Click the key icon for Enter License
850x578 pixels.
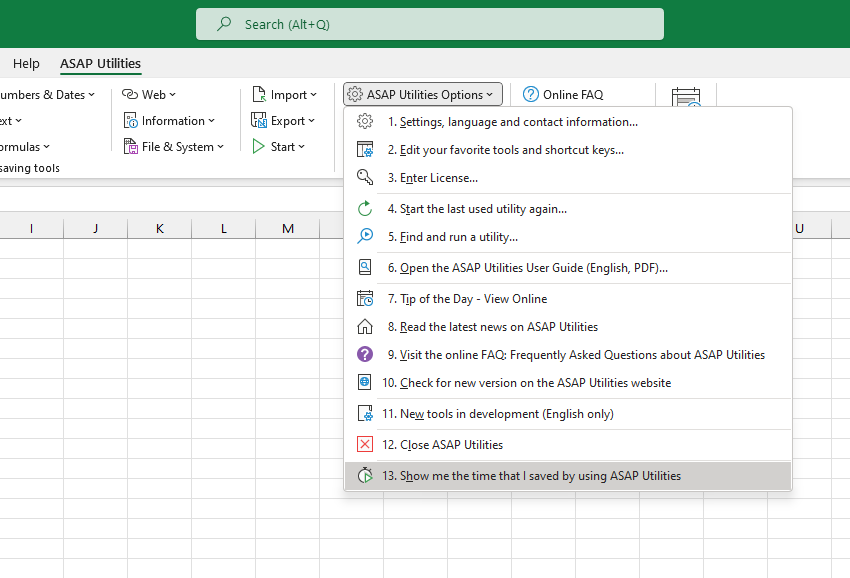pyautogui.click(x=365, y=177)
